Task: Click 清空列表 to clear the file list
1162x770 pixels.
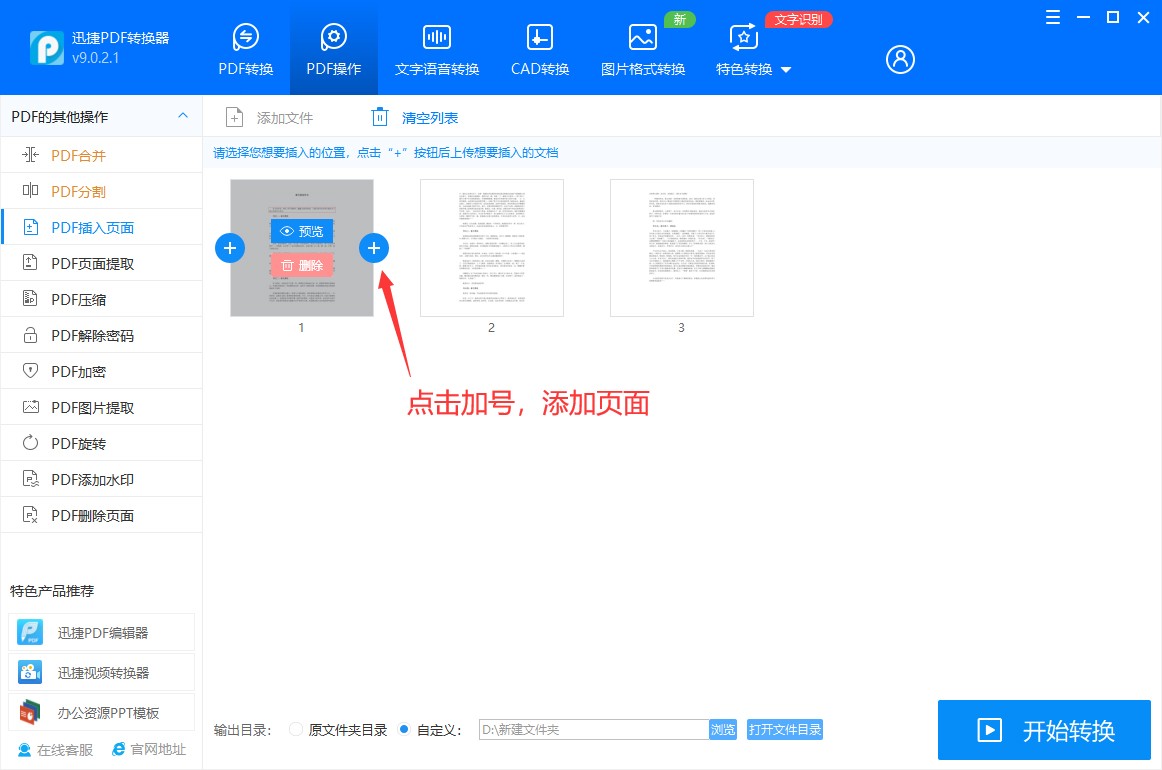Action: [x=413, y=116]
